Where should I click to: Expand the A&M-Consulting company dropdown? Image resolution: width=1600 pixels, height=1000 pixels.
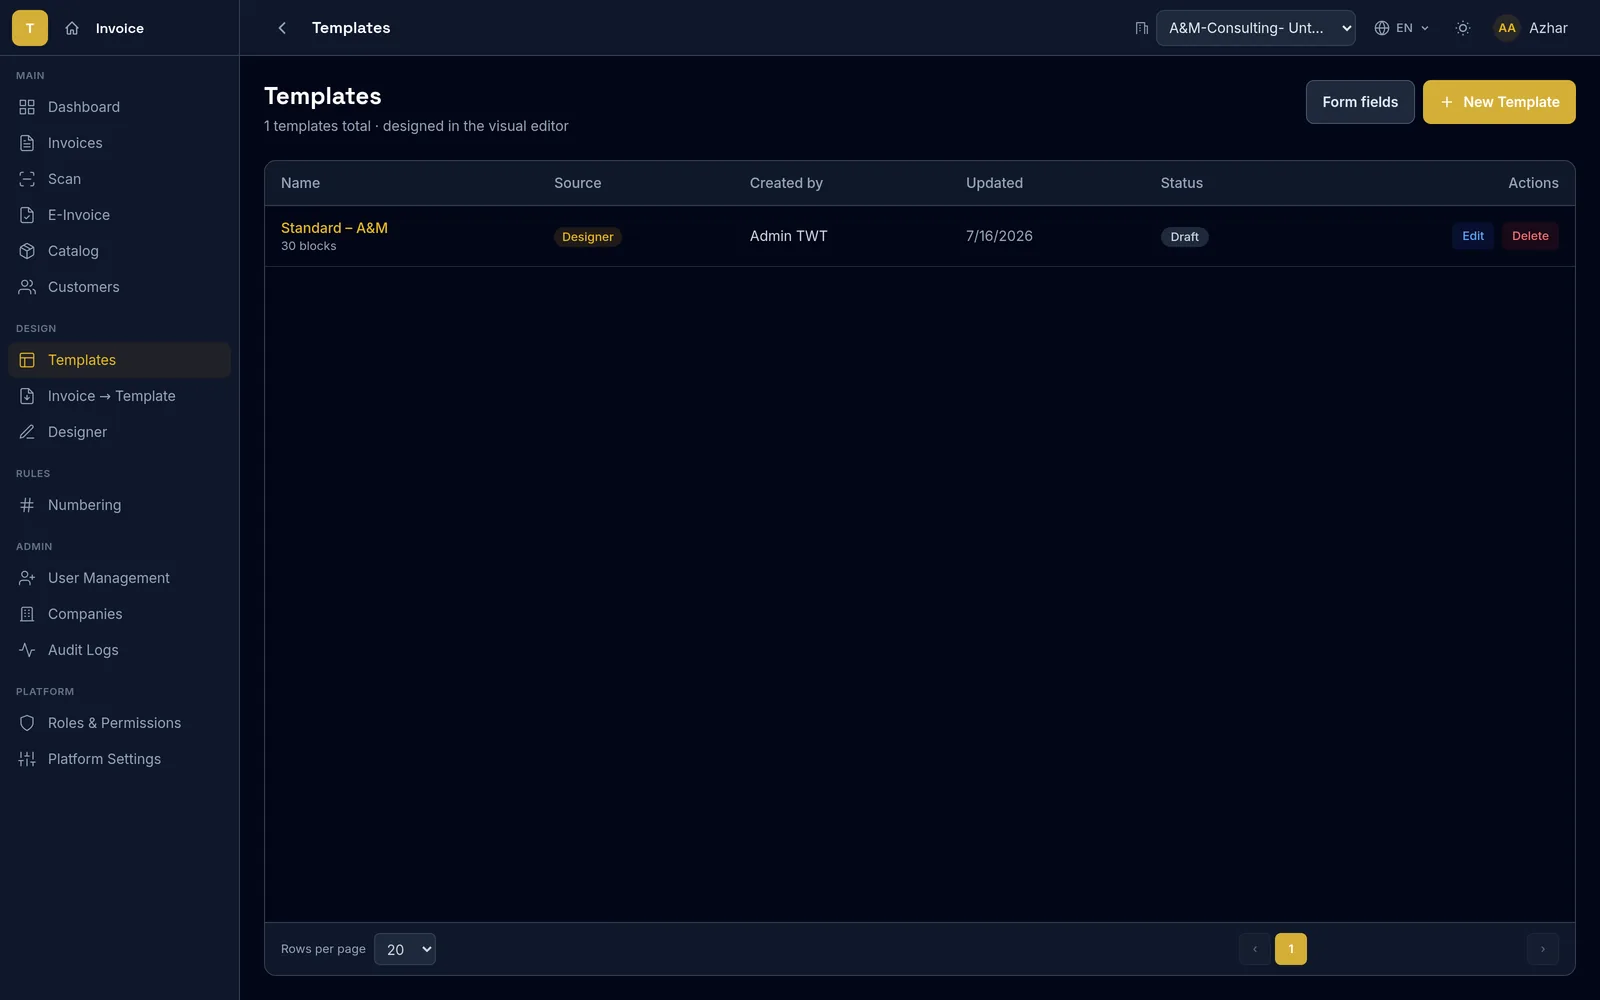pos(1256,28)
